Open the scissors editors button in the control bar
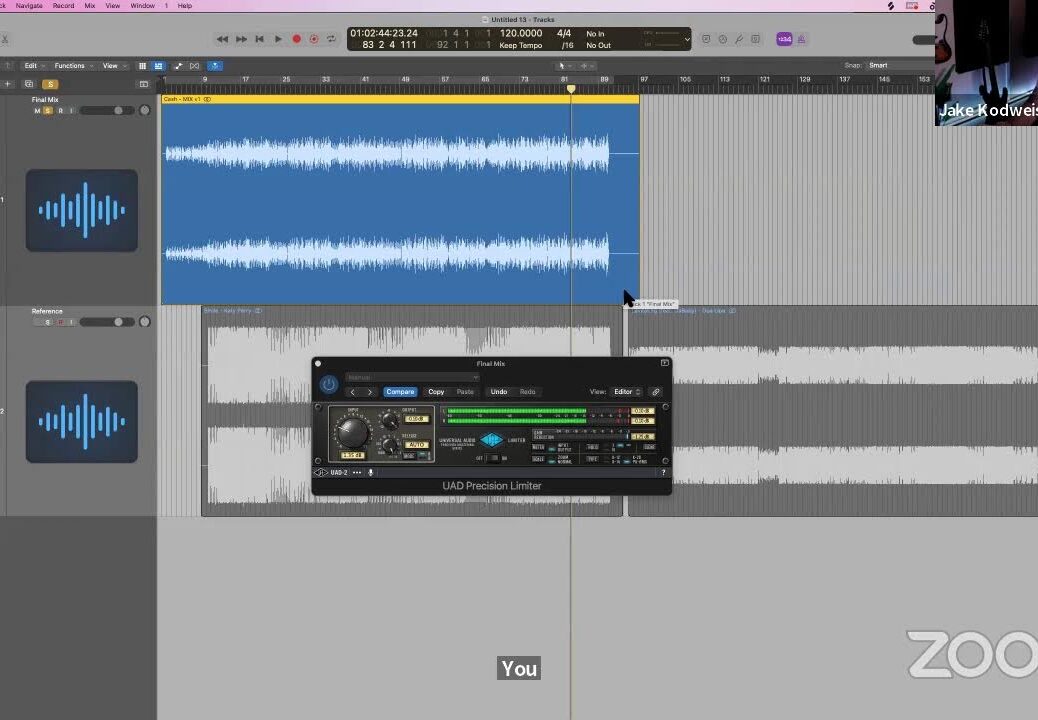The height and width of the screenshot is (720, 1038). (x=4, y=39)
